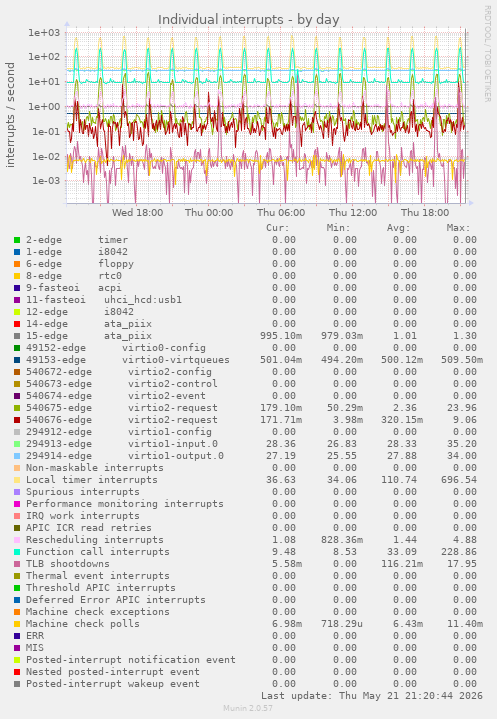Click the TLB shootdowns color swatch
497x719 pixels.
pyautogui.click(x=17, y=564)
